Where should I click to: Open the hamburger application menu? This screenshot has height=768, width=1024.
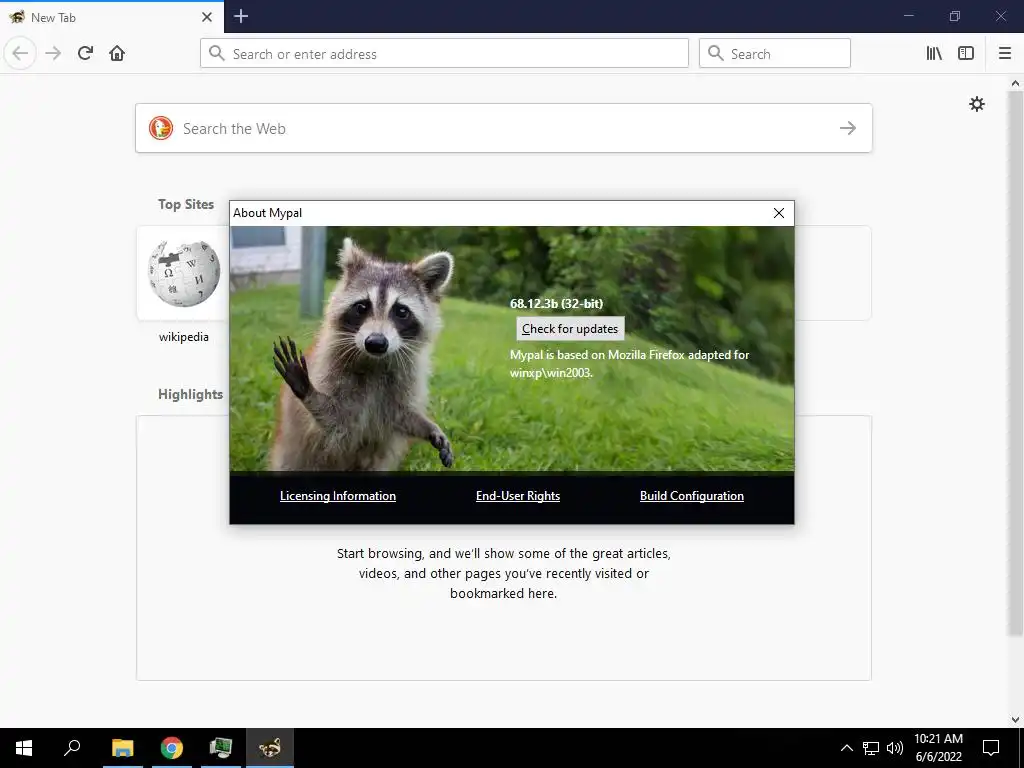pos(1005,54)
